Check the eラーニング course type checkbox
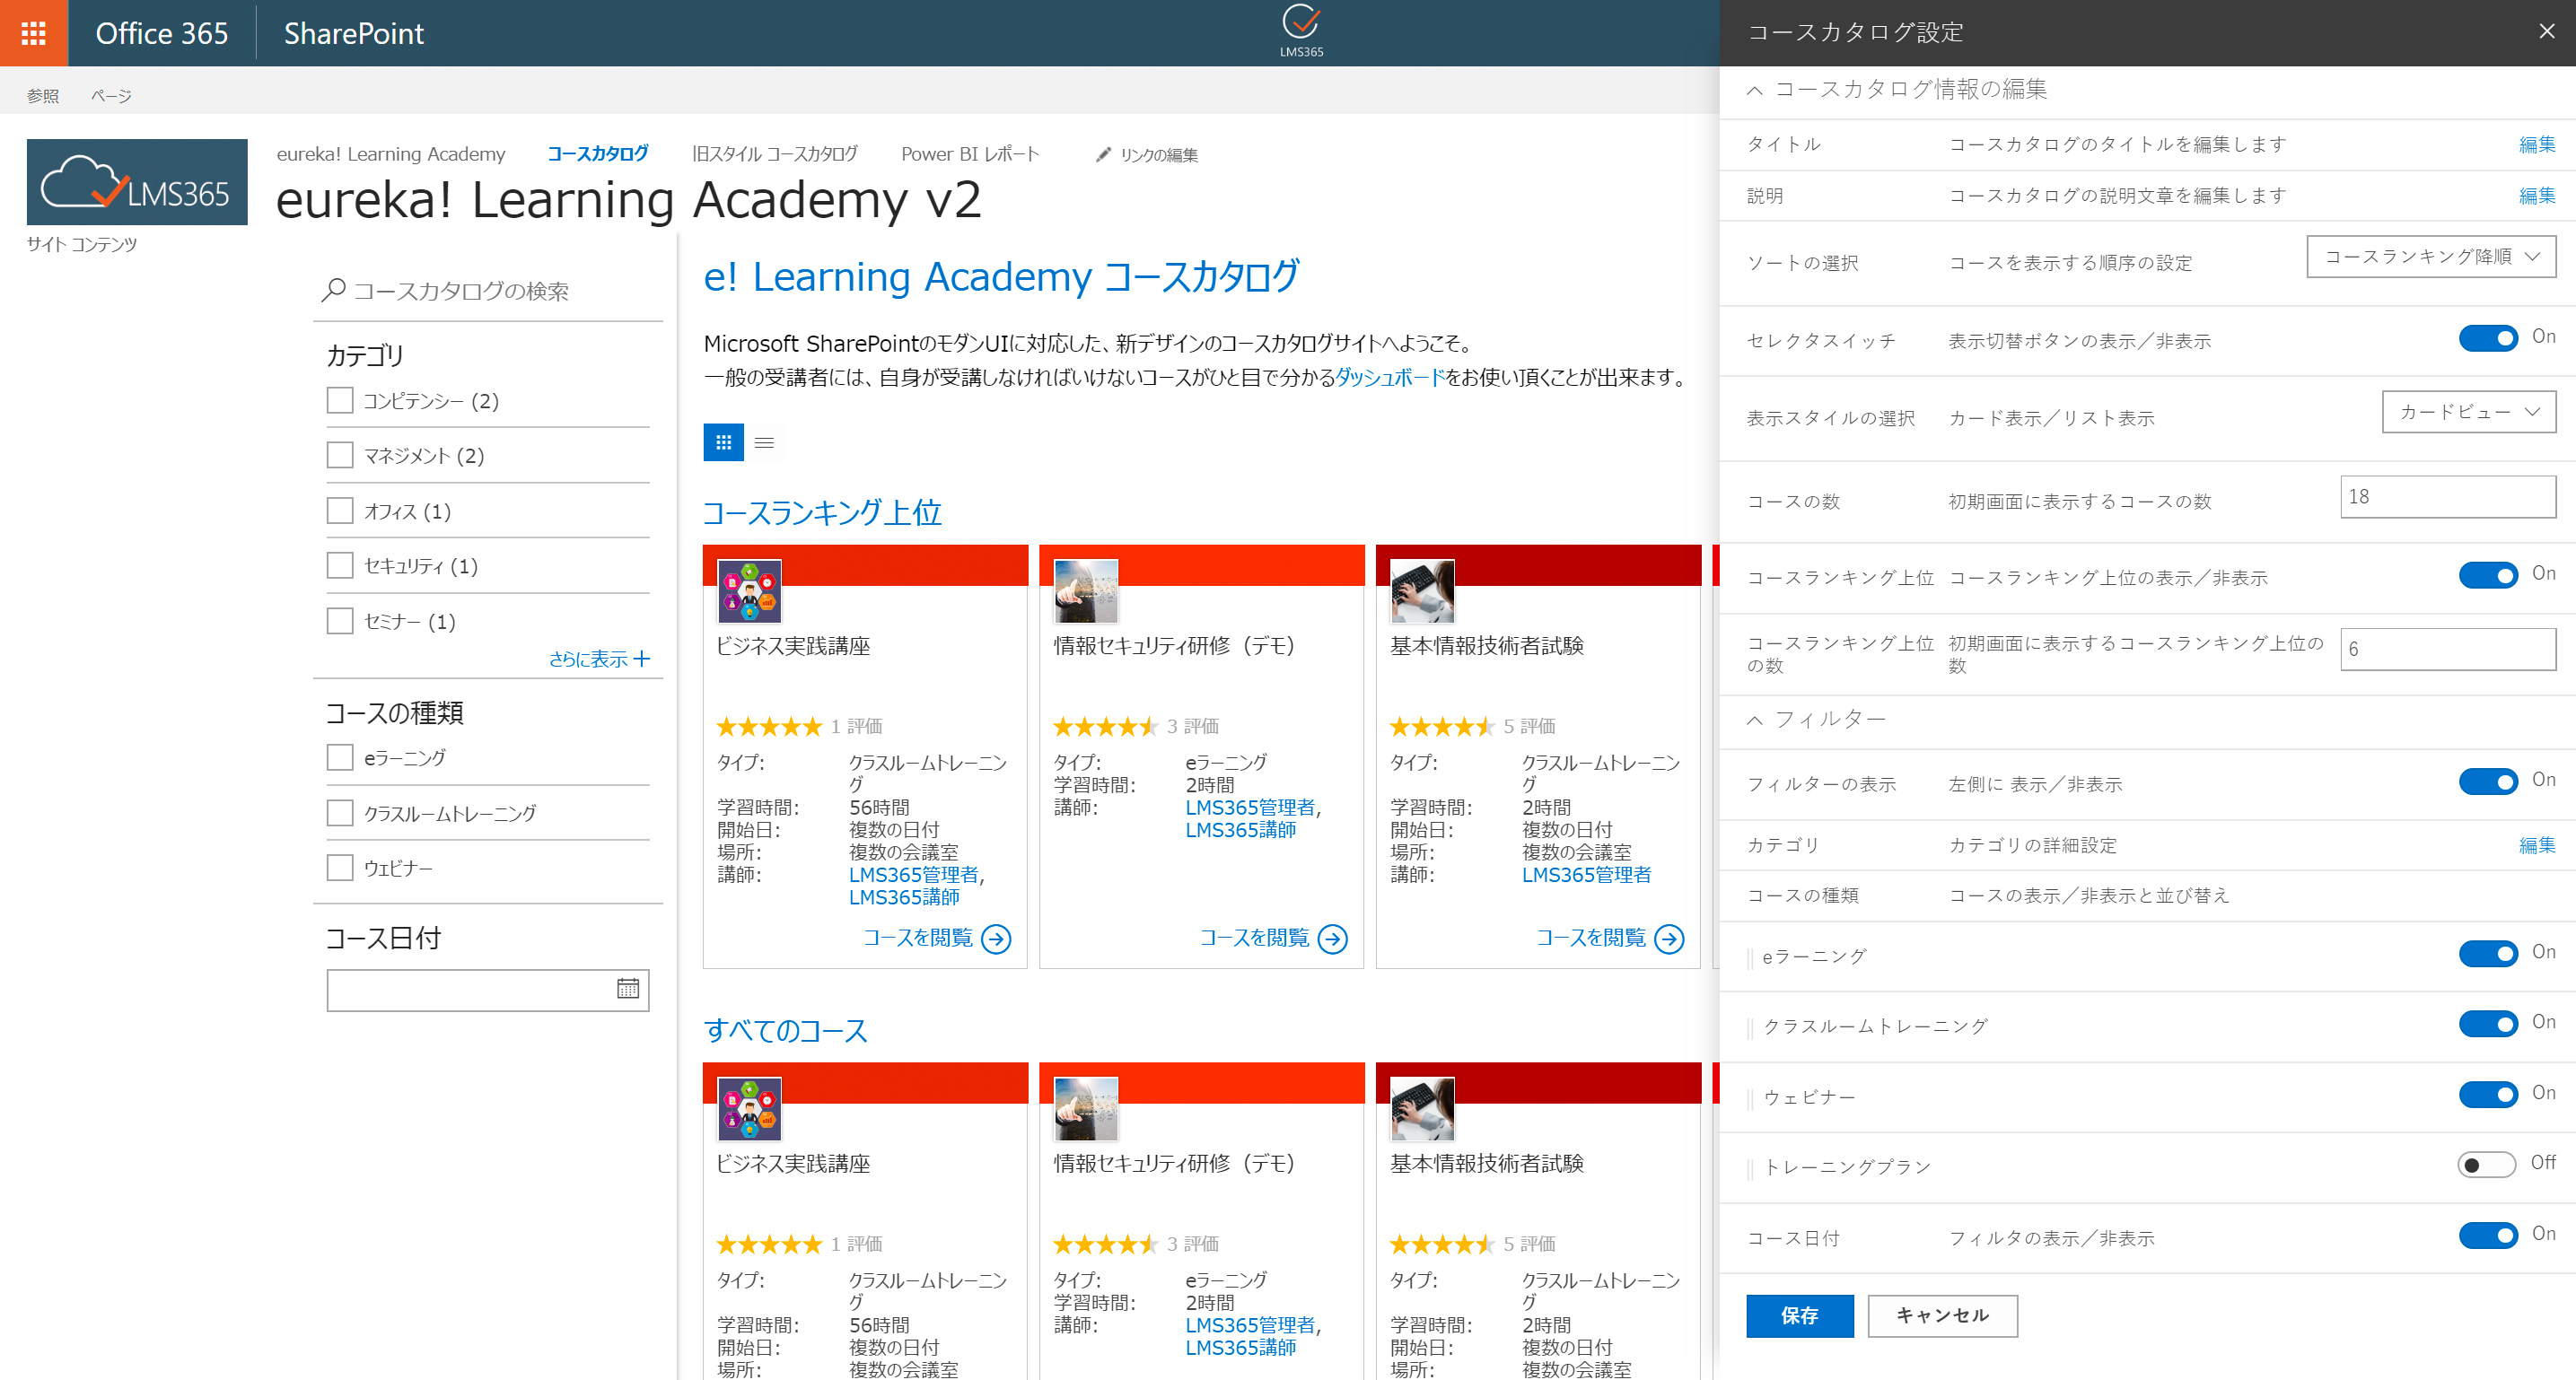Screen dimensions: 2576x1380 (x=340, y=757)
